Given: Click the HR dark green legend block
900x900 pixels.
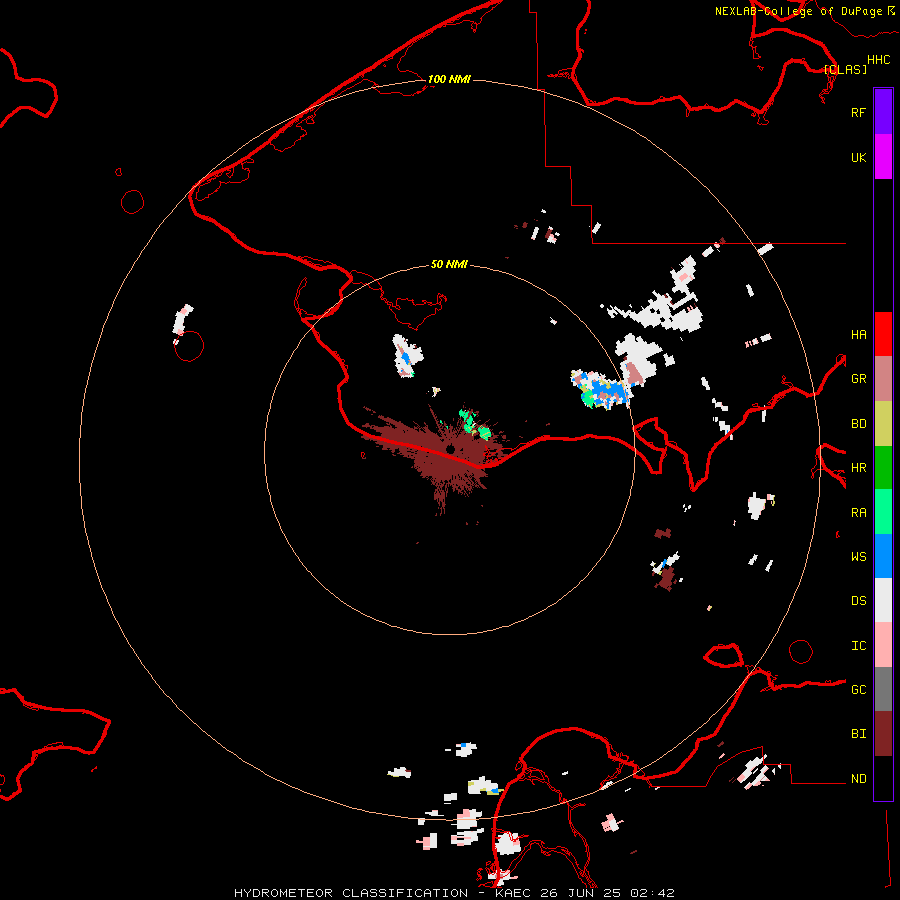Looking at the screenshot, I should [x=883, y=468].
